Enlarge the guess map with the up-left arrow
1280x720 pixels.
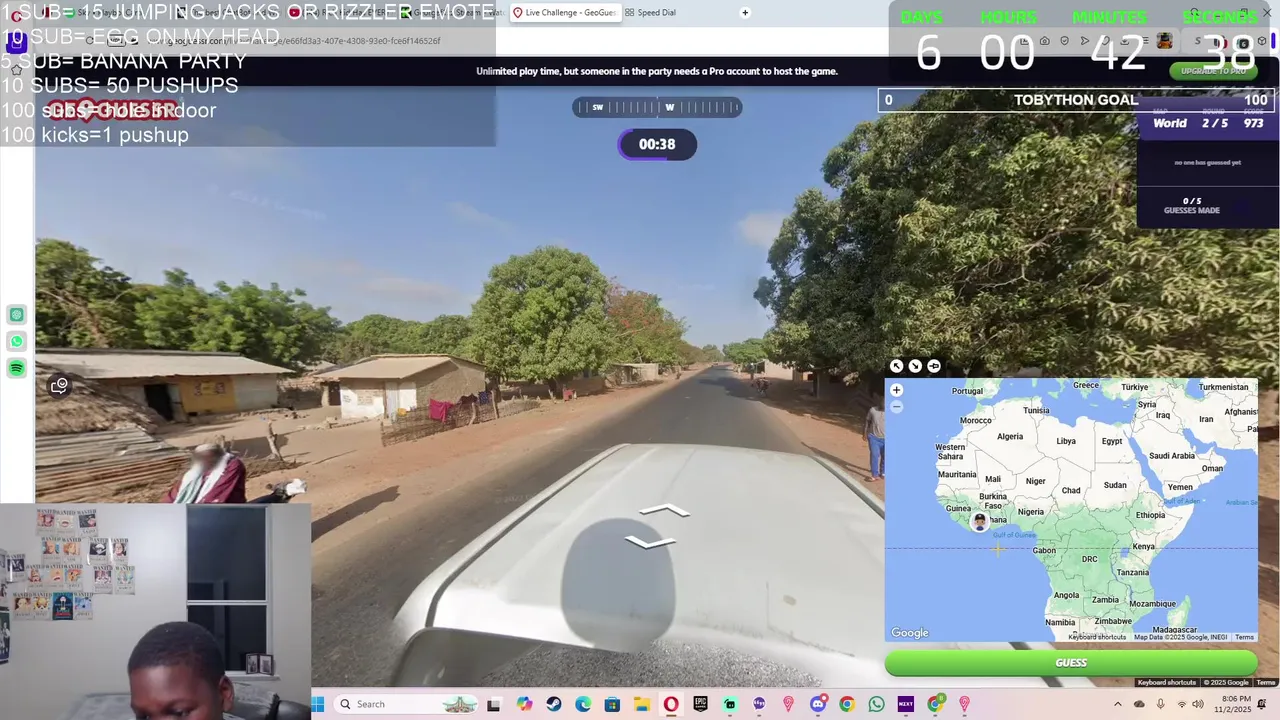pyautogui.click(x=897, y=366)
